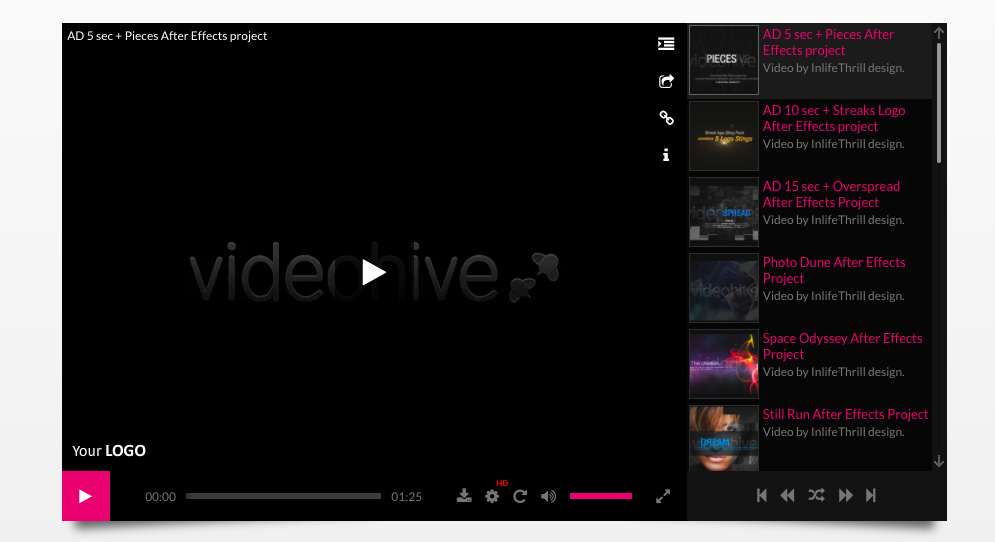
Task: Select the Still Run DREAM thumbnail
Action: tap(723, 438)
